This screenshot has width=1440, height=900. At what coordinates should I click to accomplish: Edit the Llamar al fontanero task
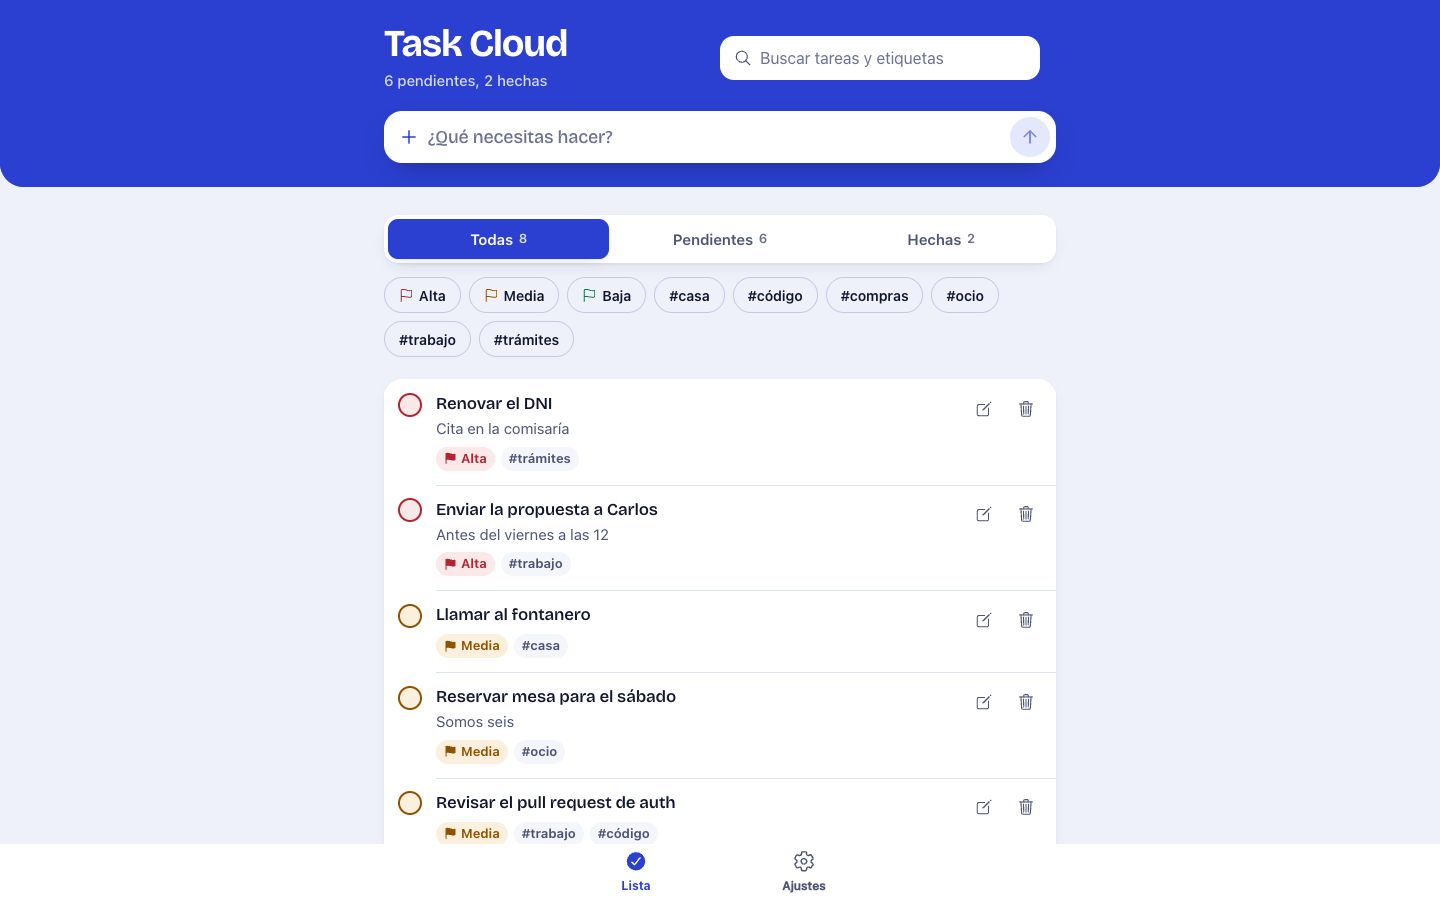tap(984, 620)
